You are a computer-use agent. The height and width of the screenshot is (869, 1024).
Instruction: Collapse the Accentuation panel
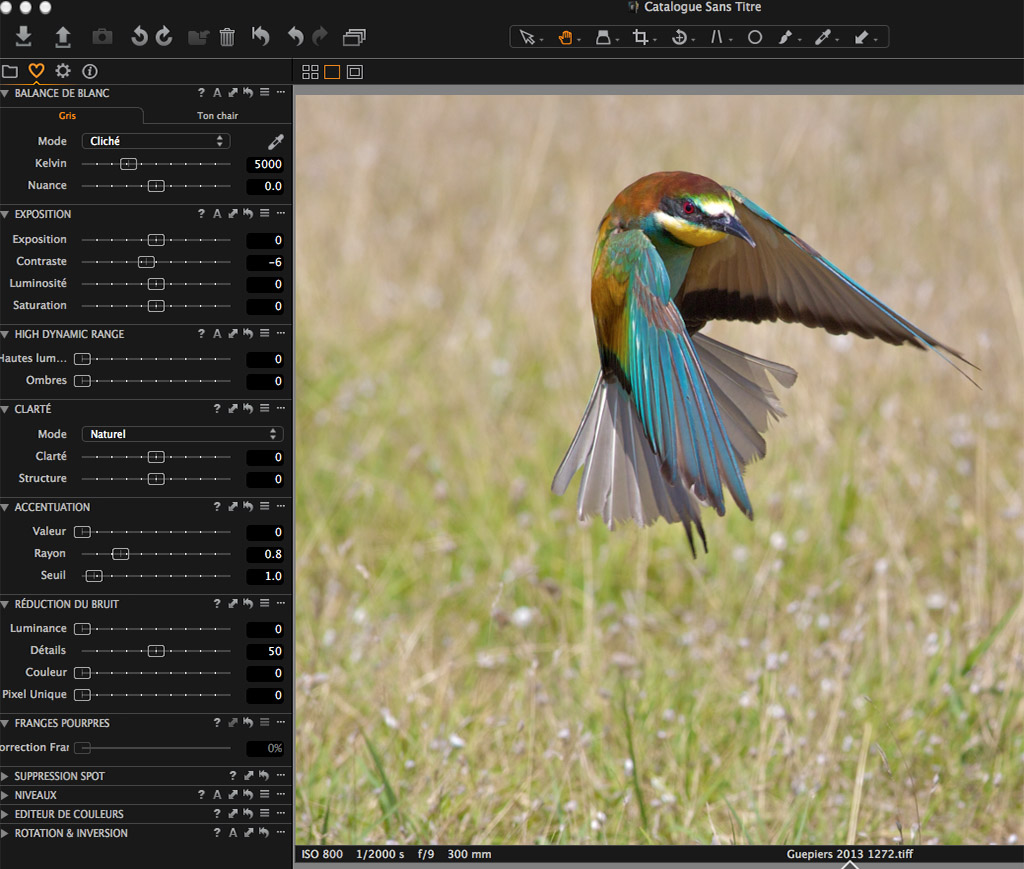[5, 507]
